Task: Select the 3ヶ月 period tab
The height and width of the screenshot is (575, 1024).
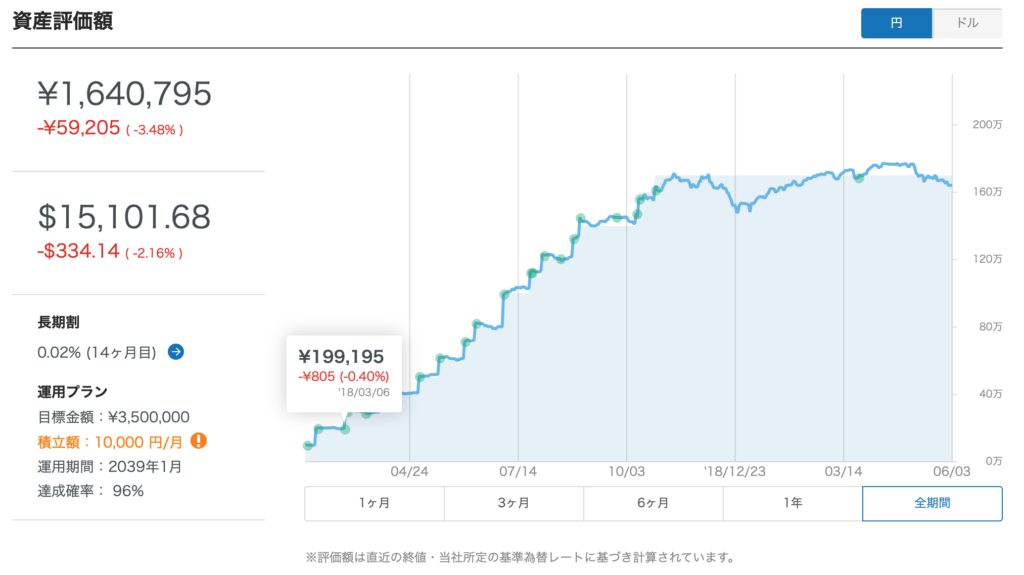Action: 514,503
